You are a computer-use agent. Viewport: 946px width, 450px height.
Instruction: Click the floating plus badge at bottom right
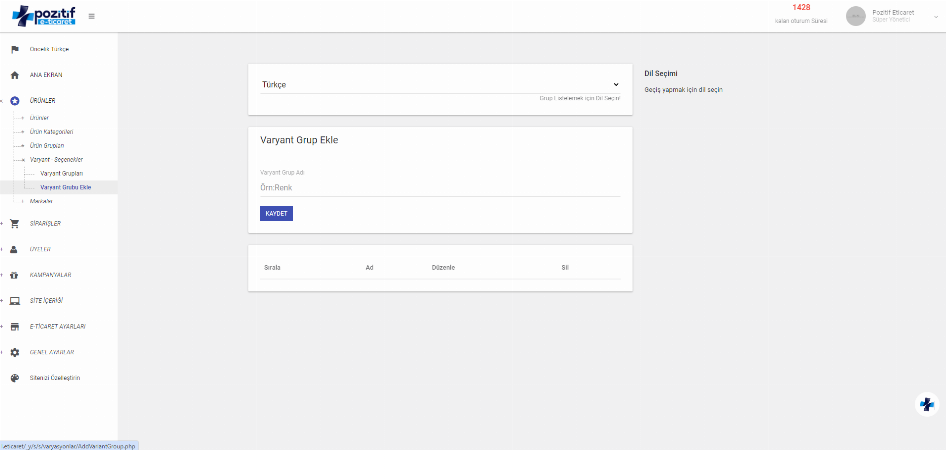tap(927, 404)
